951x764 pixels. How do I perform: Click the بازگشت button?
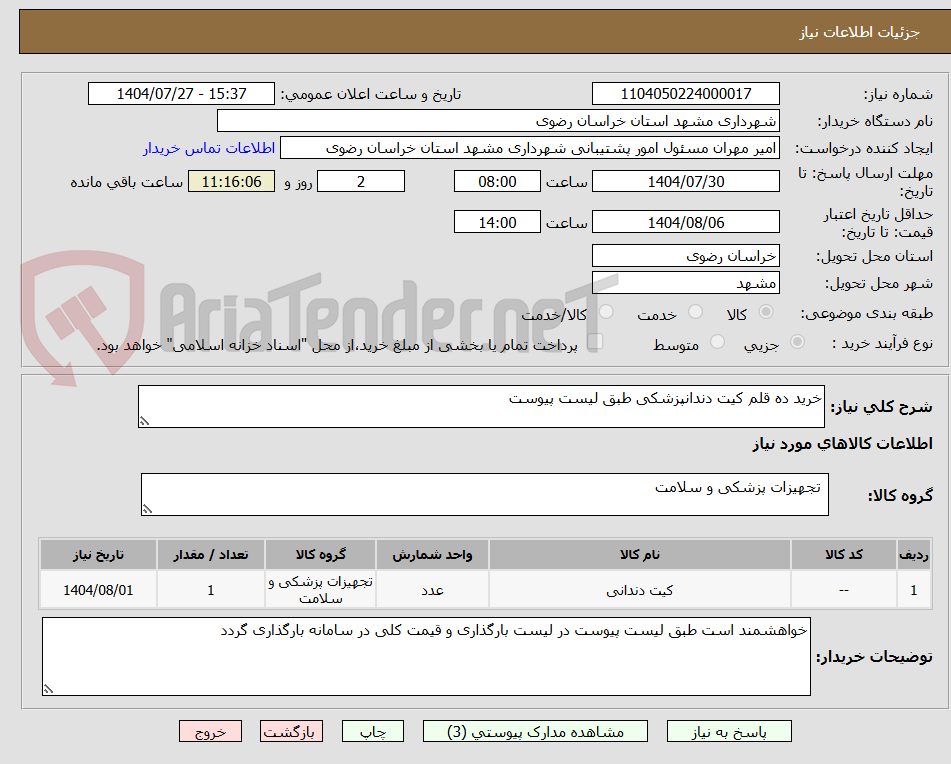coord(291,731)
